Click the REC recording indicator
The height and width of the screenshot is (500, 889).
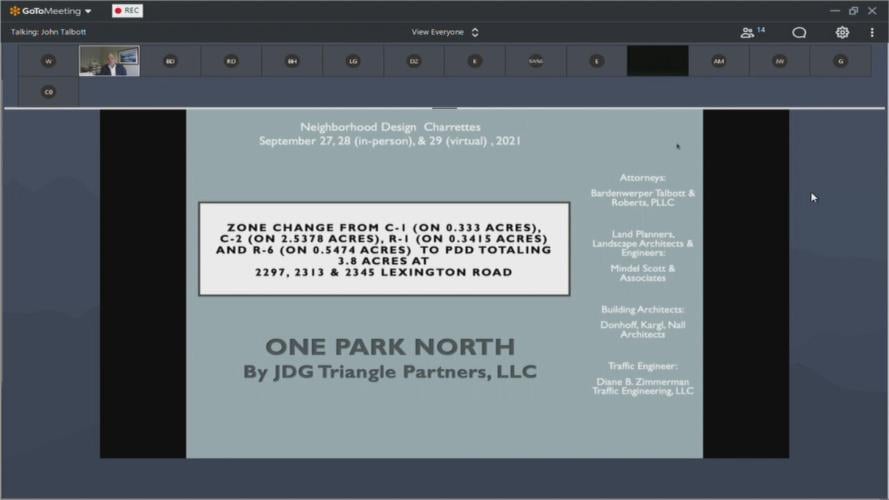click(127, 11)
